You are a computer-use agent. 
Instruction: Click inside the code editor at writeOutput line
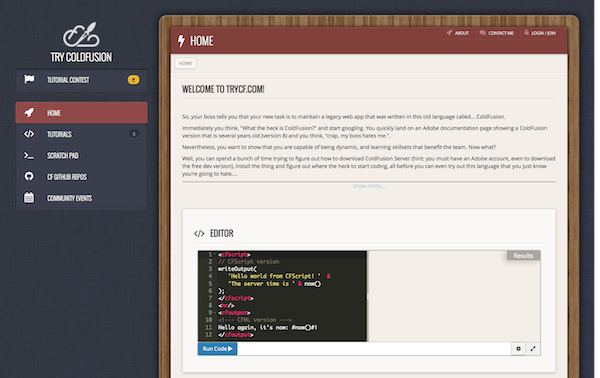(237, 269)
